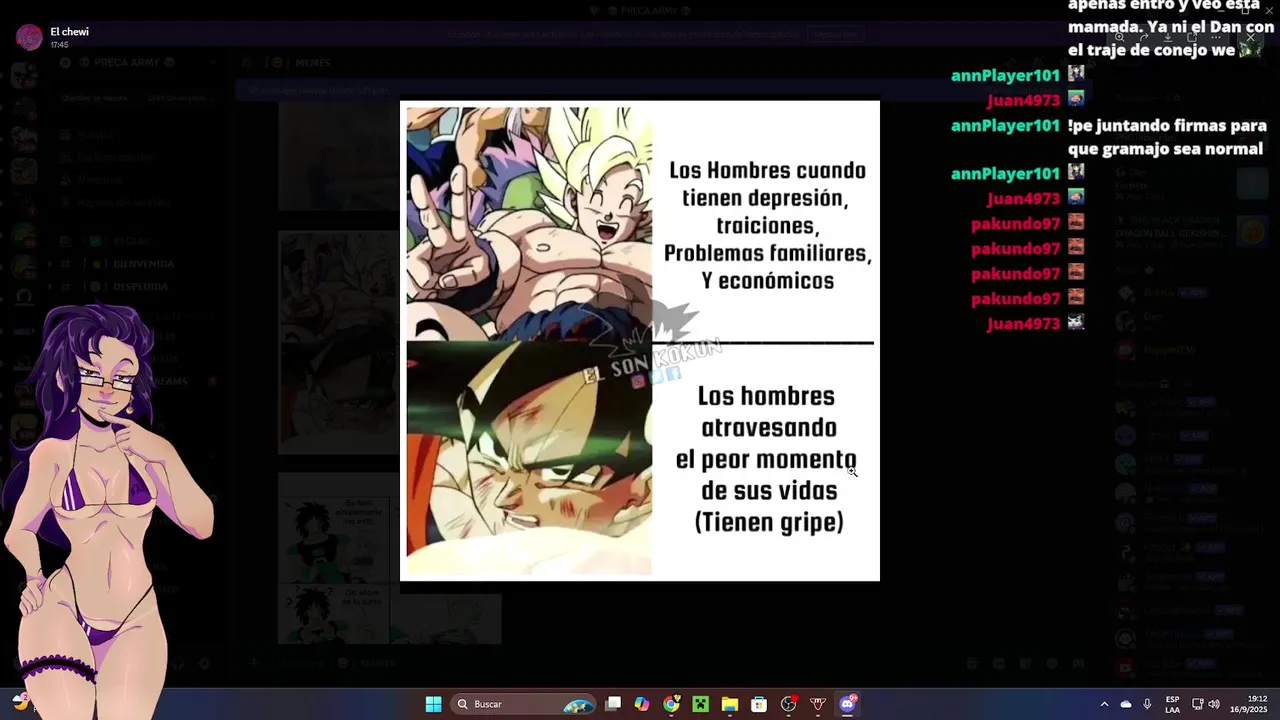1280x720 pixels.
Task: Click the first annPlayer101 name in the chat overlay
Action: [1005, 75]
